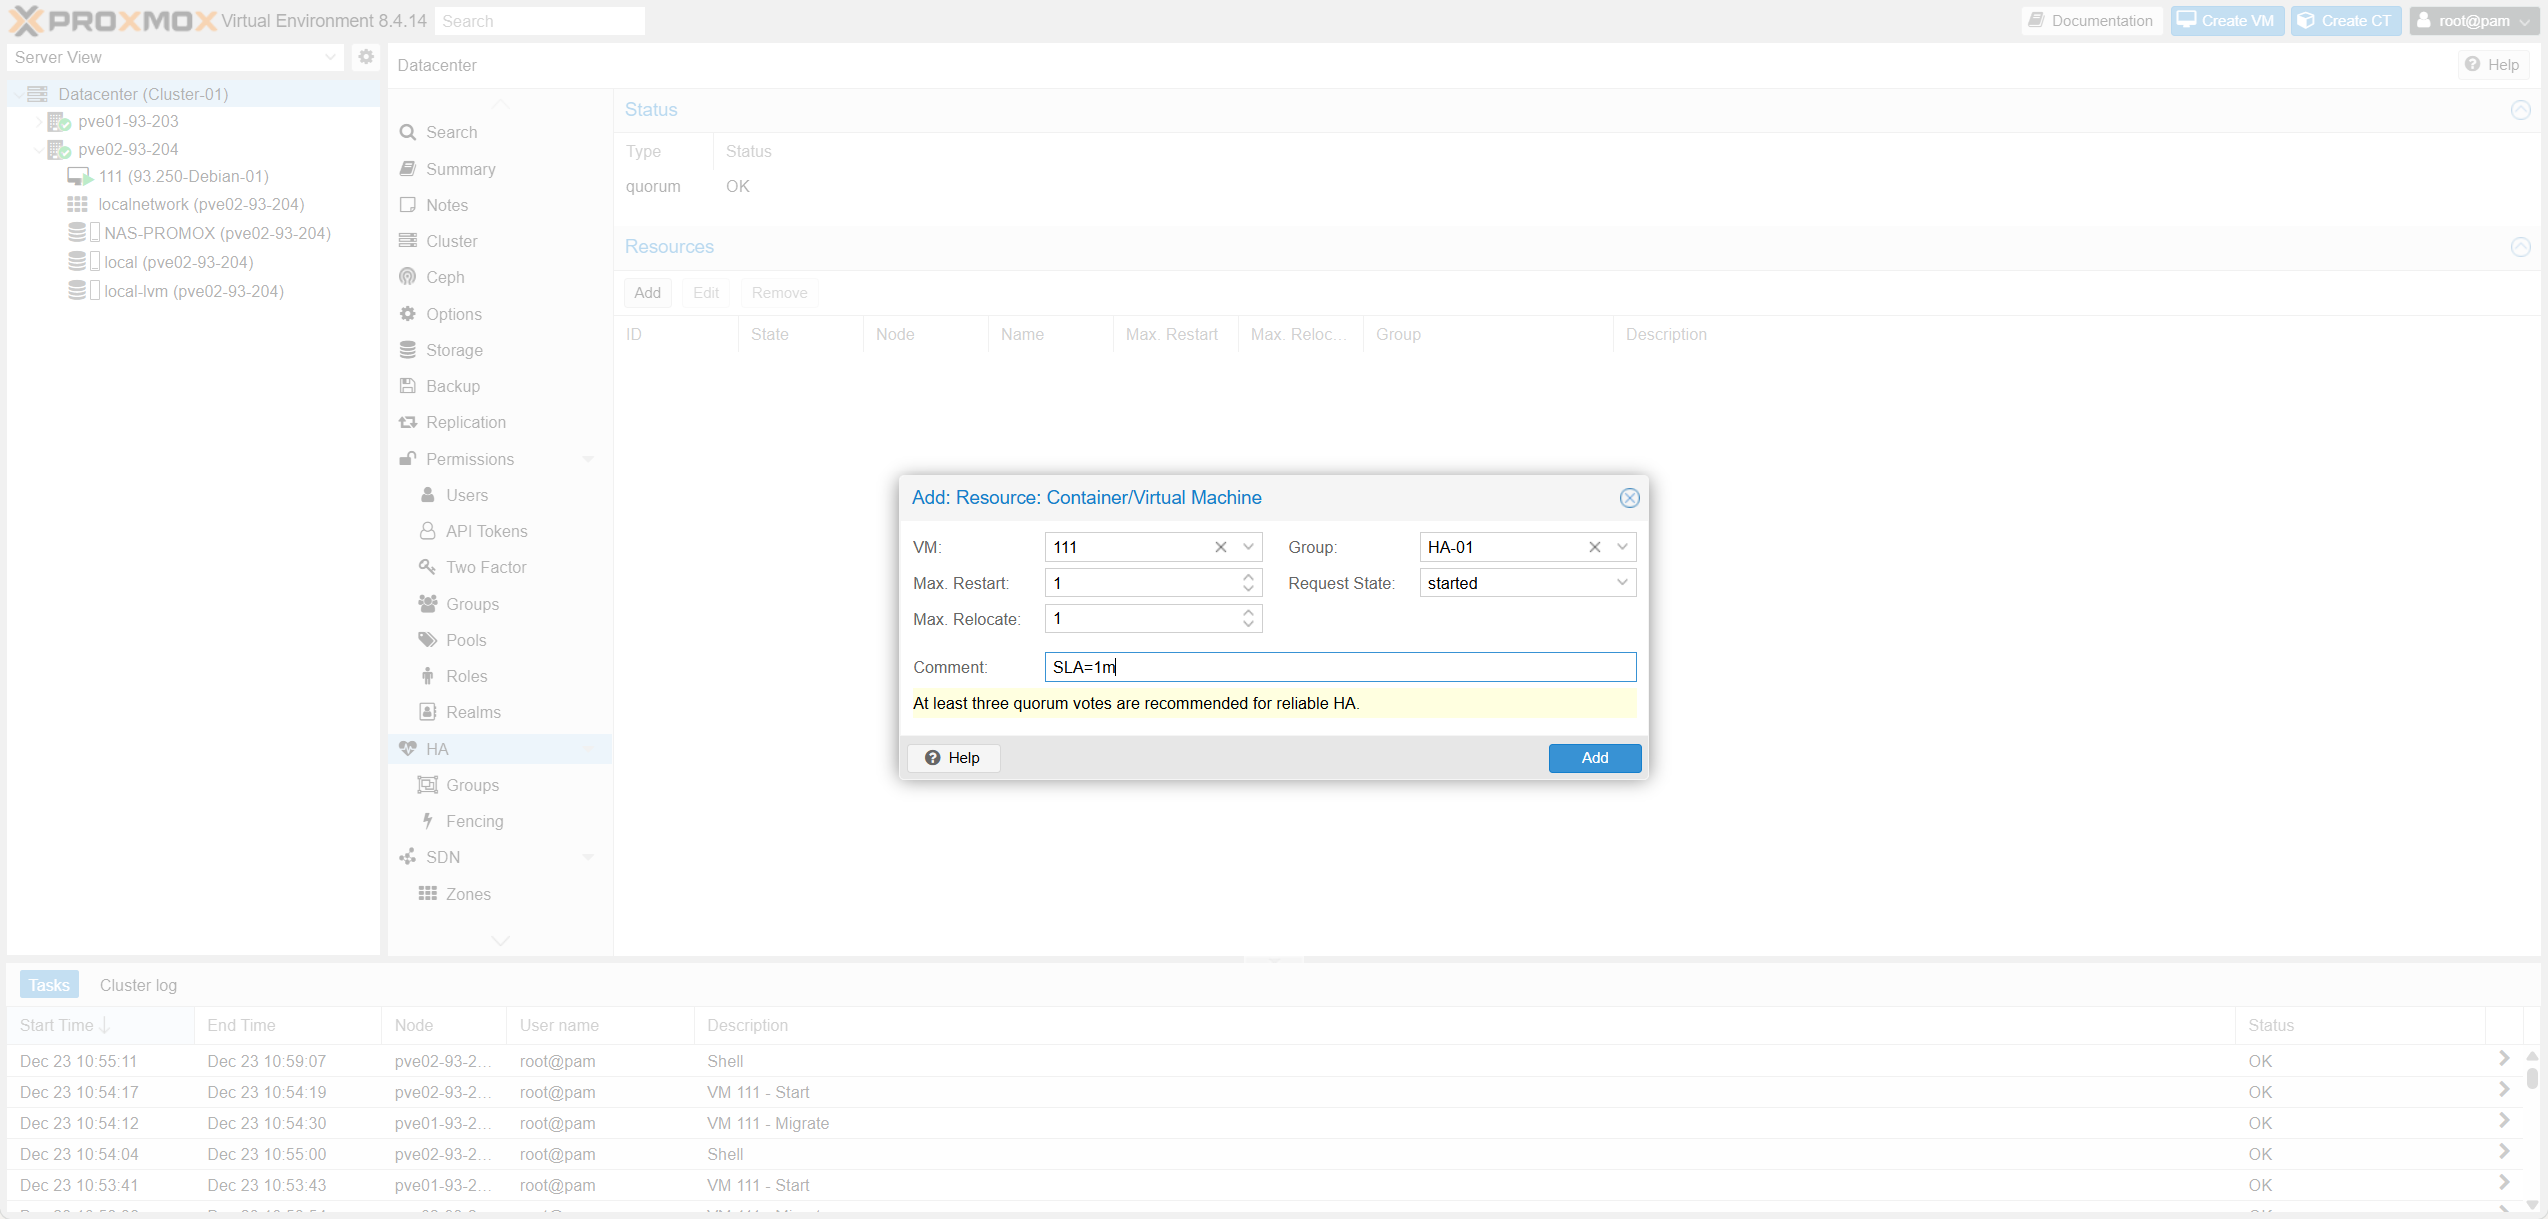Open the Group dropdown list

1622,547
